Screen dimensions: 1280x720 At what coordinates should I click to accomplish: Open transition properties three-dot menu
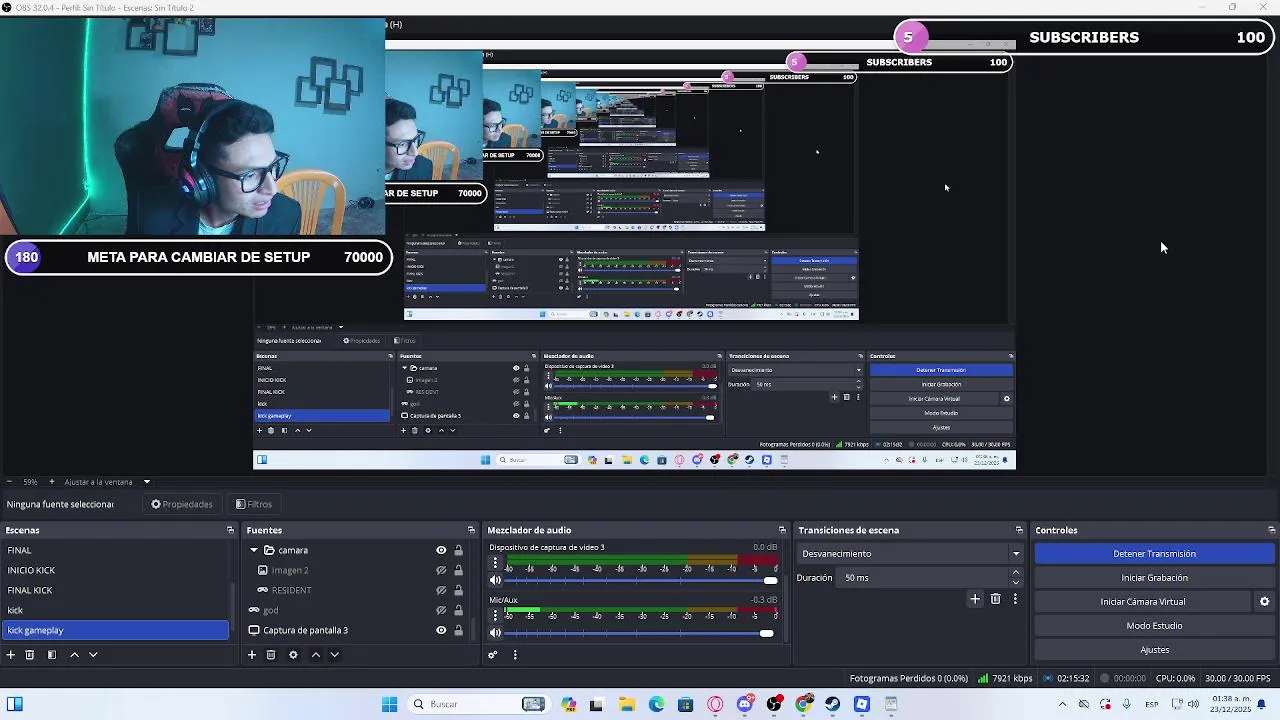click(1015, 599)
